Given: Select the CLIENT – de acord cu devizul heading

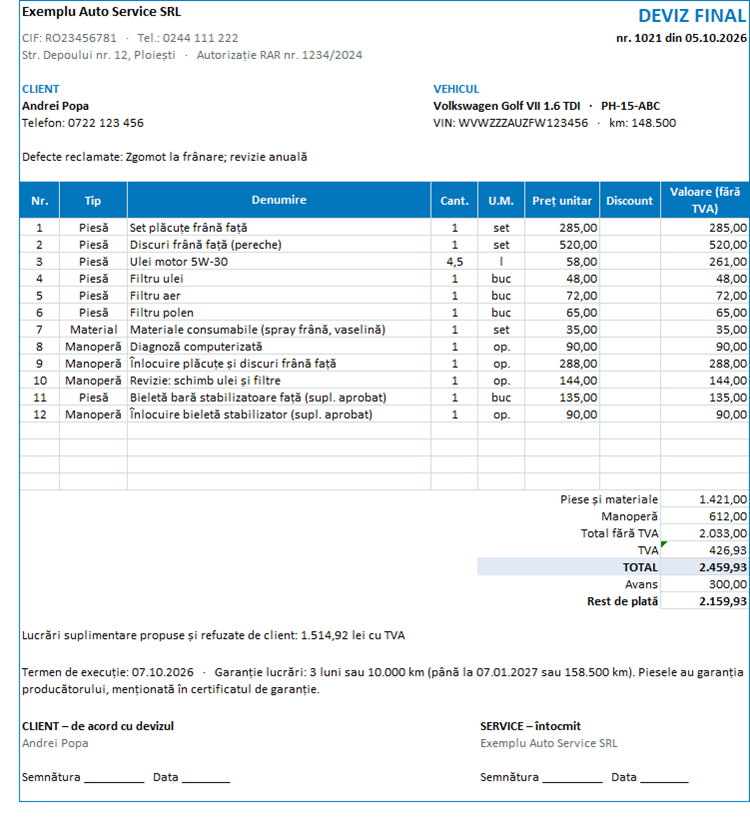Looking at the screenshot, I should (x=98, y=726).
